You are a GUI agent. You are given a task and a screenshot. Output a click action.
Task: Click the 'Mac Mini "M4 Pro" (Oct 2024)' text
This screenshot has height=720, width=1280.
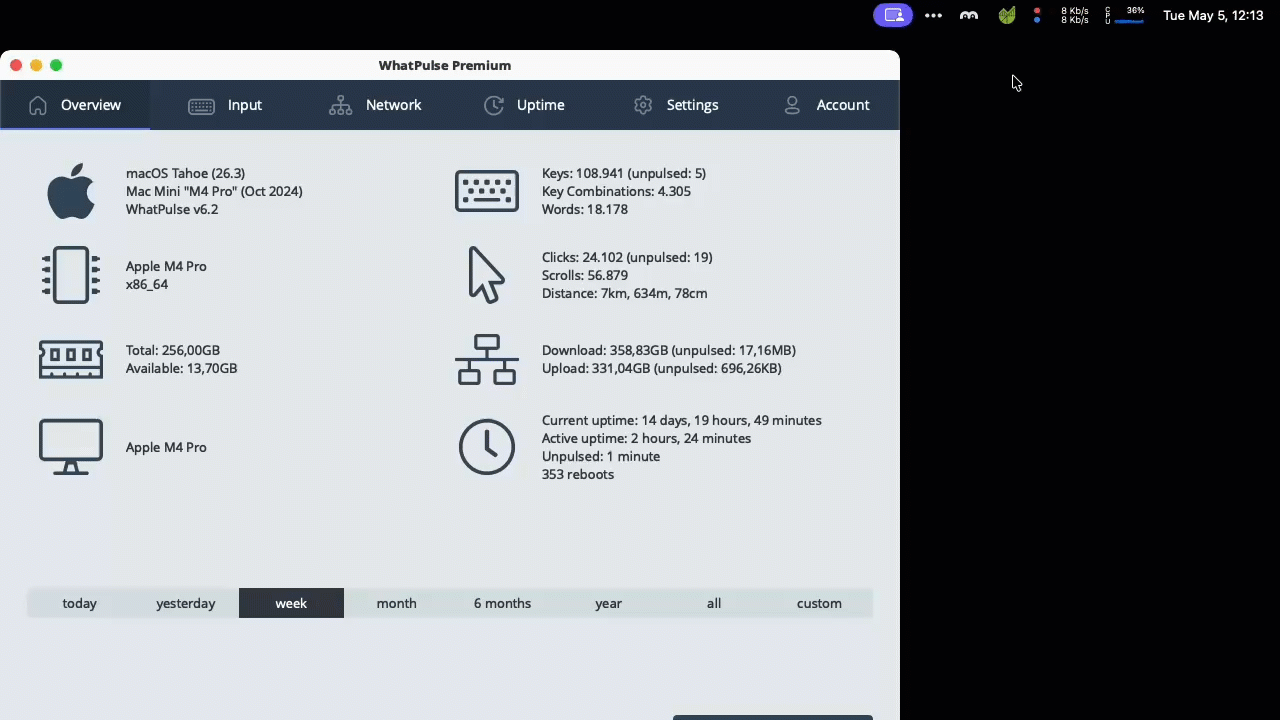tap(214, 191)
